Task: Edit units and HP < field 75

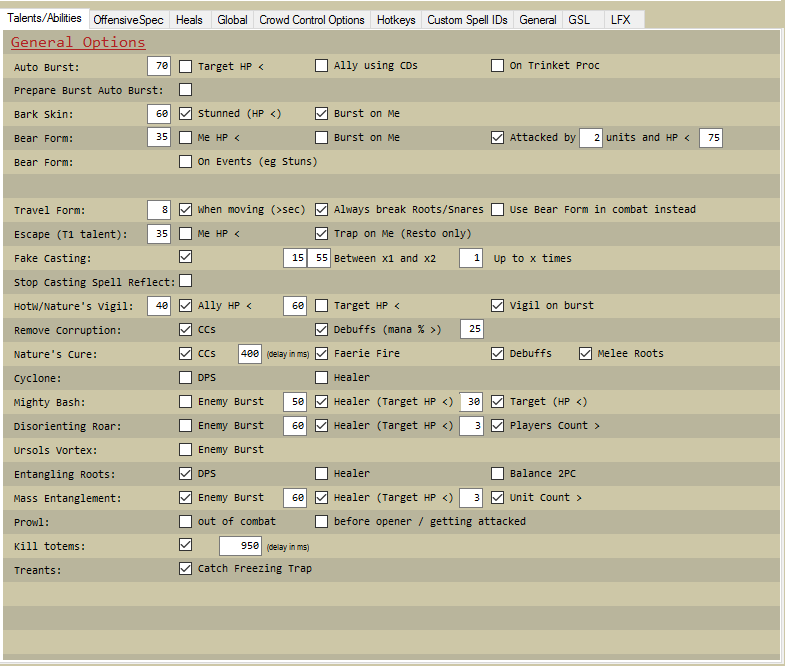Action: pyautogui.click(x=711, y=138)
